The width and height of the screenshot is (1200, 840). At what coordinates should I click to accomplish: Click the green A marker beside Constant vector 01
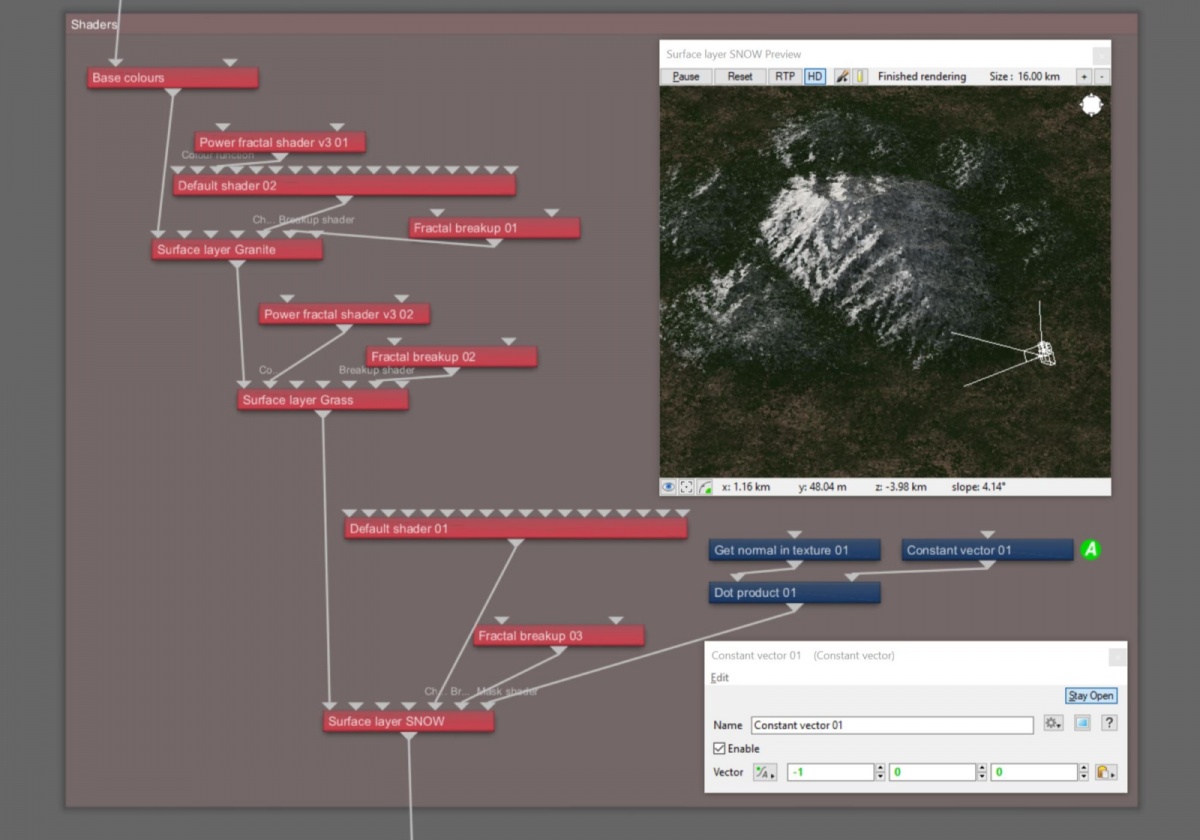(x=1091, y=549)
